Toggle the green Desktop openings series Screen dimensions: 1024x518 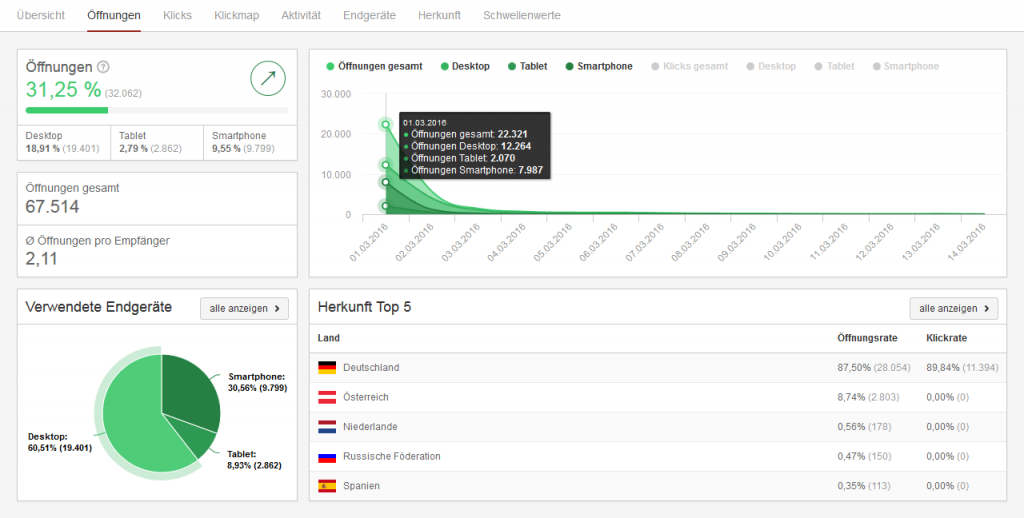pos(465,66)
